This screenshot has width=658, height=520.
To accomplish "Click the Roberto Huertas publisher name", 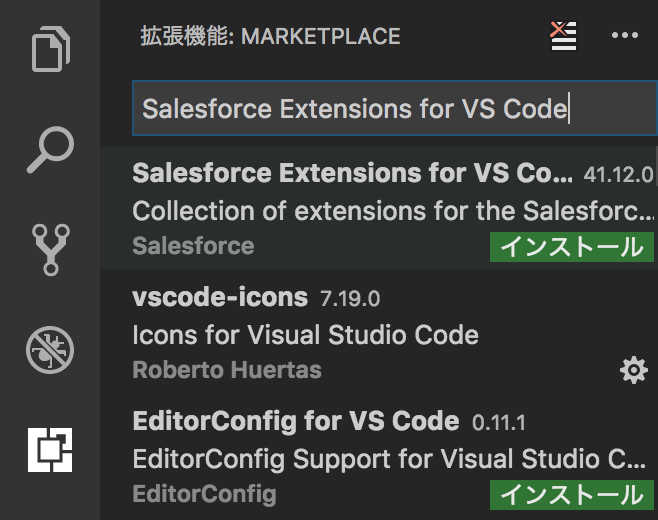I will [x=227, y=370].
